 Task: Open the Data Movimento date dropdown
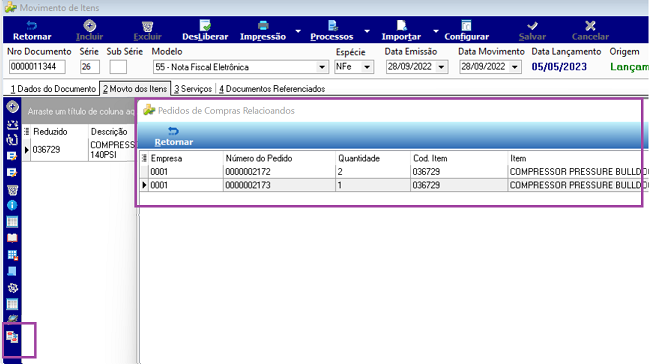click(515, 67)
